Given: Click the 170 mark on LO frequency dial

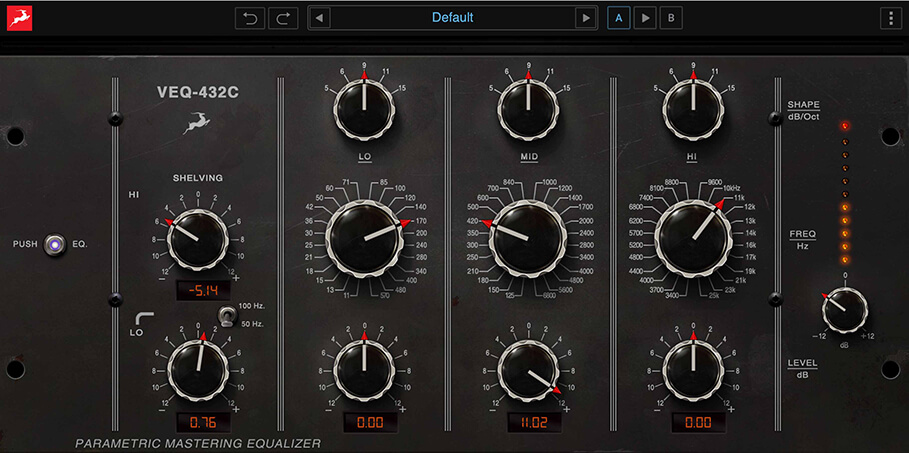Looking at the screenshot, I should [419, 220].
